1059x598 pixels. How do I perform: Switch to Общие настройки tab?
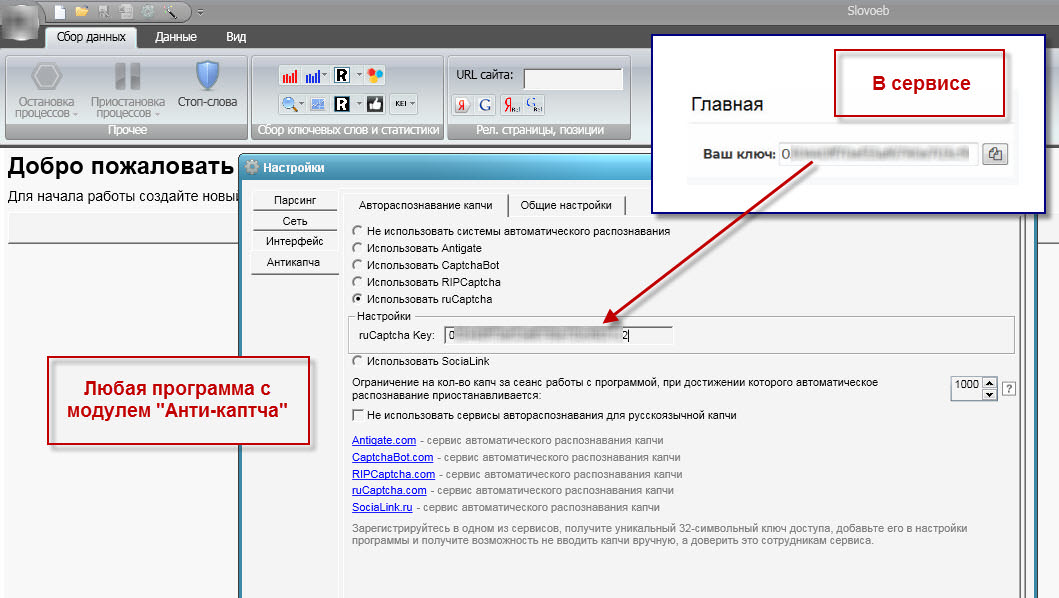pos(566,205)
